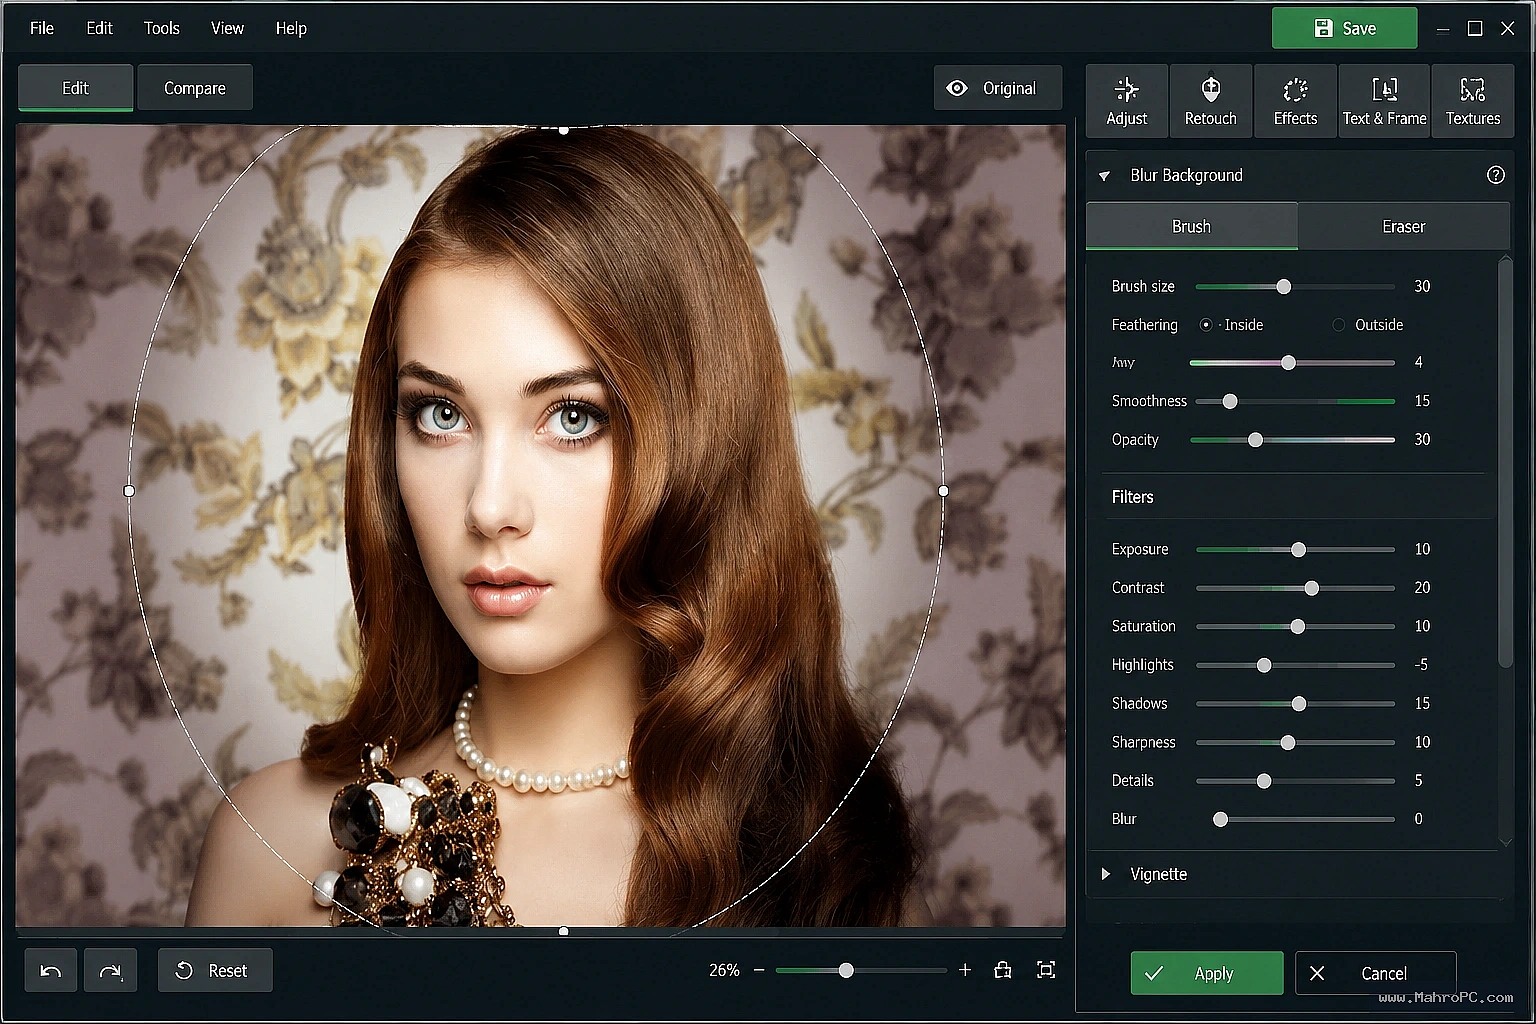The height and width of the screenshot is (1024, 1536).
Task: Click the zoom in plus icon
Action: click(965, 970)
